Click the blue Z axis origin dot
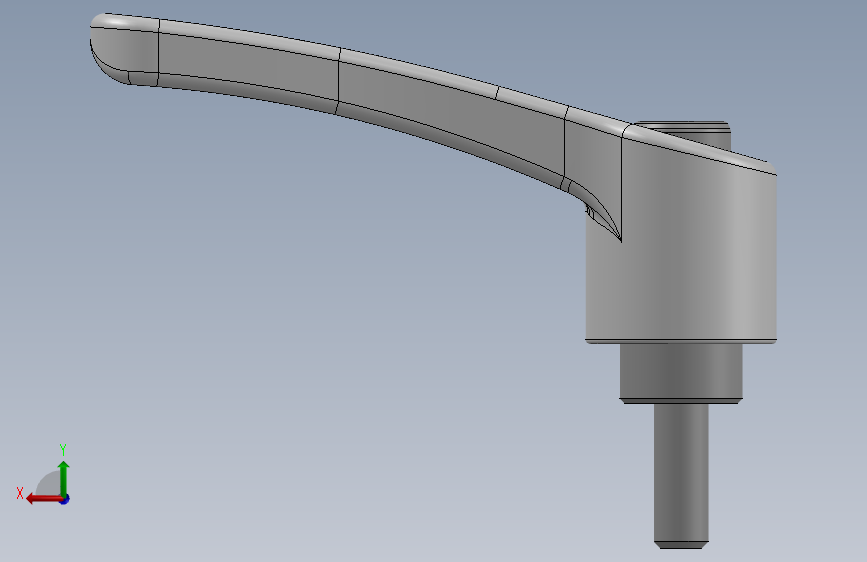Image resolution: width=867 pixels, height=562 pixels. (x=65, y=499)
